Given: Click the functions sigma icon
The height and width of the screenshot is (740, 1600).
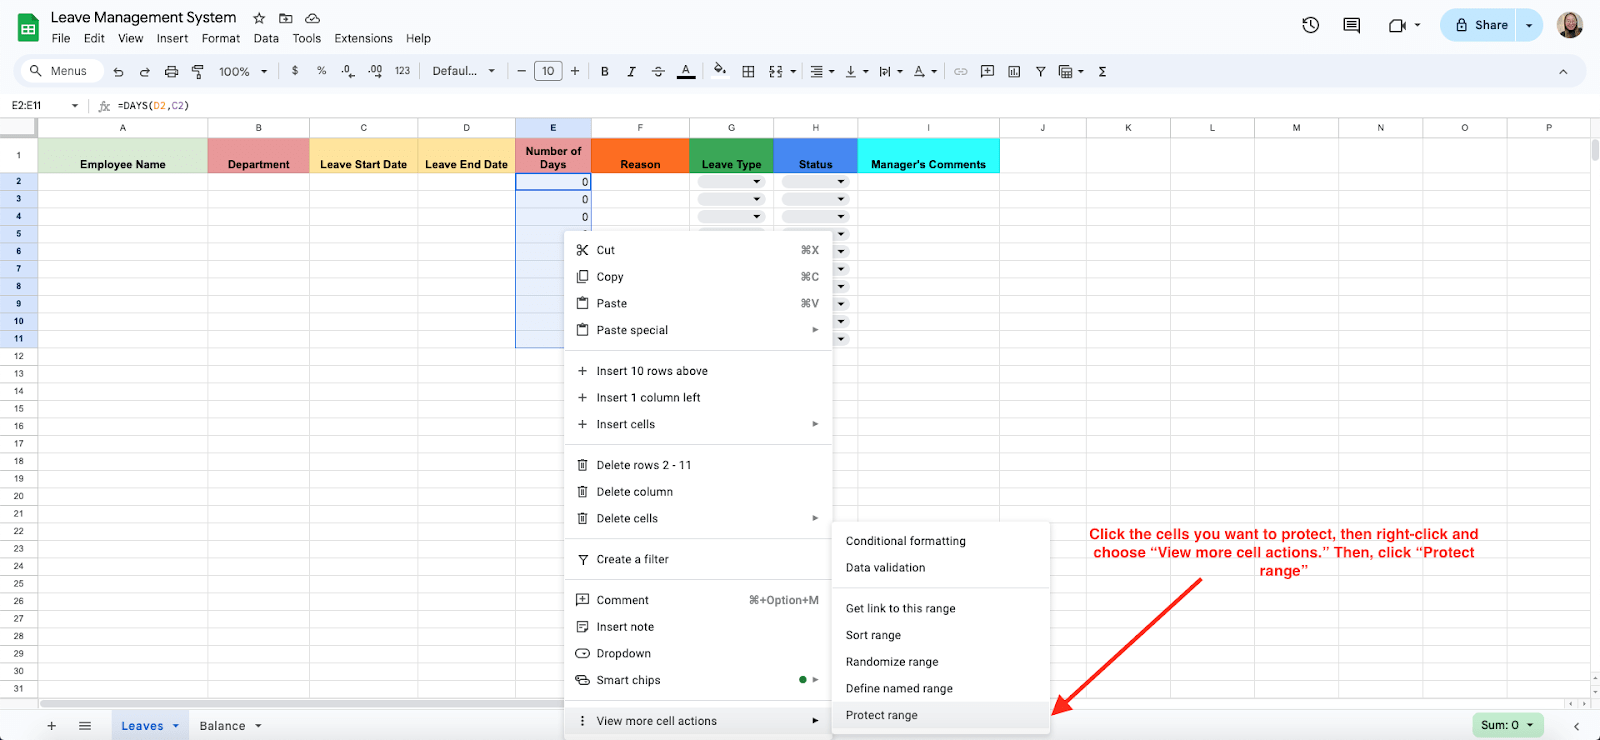Looking at the screenshot, I should pos(1102,71).
